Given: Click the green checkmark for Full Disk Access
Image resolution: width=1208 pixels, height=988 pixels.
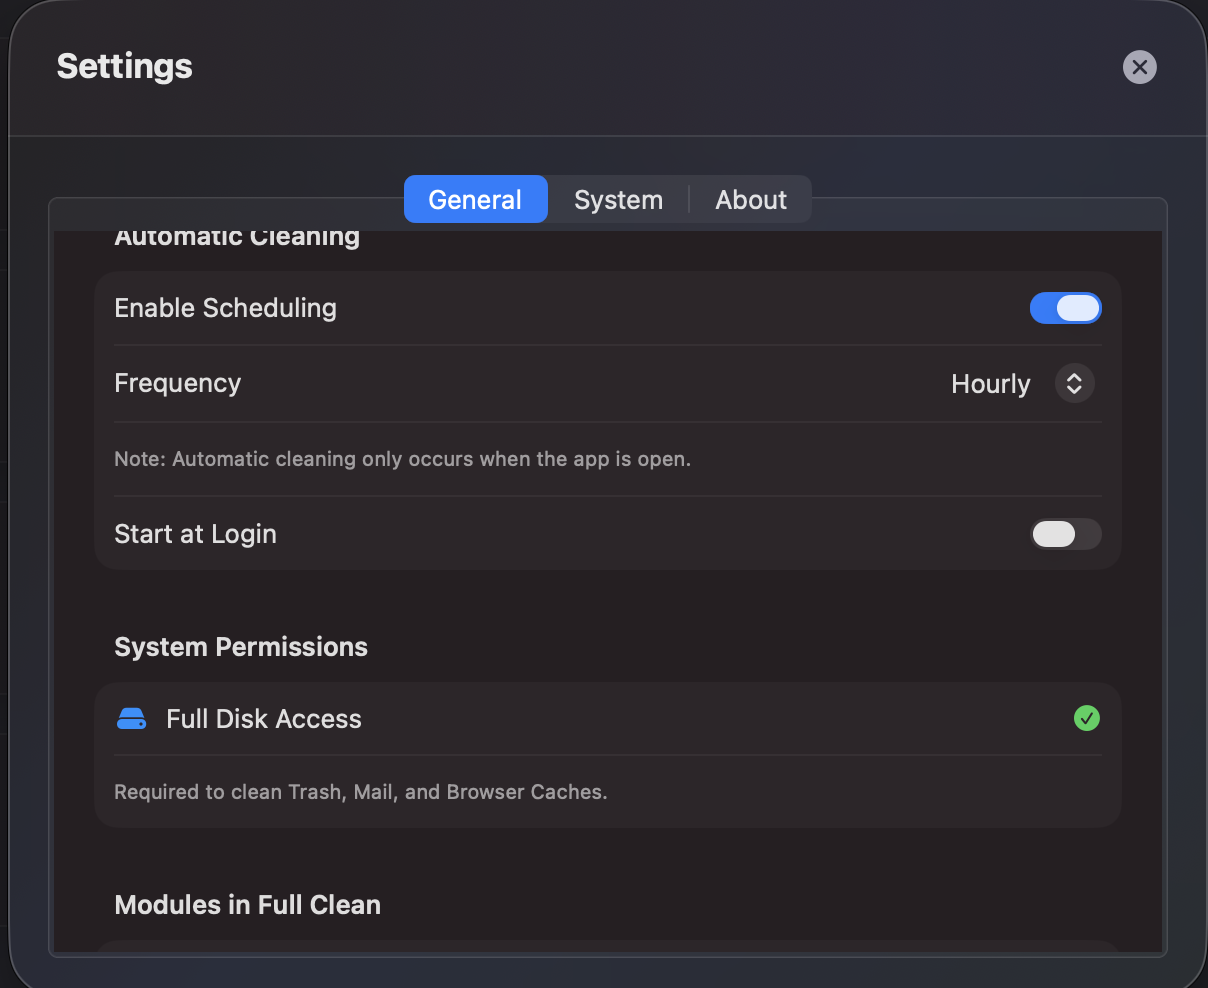Looking at the screenshot, I should (1087, 718).
